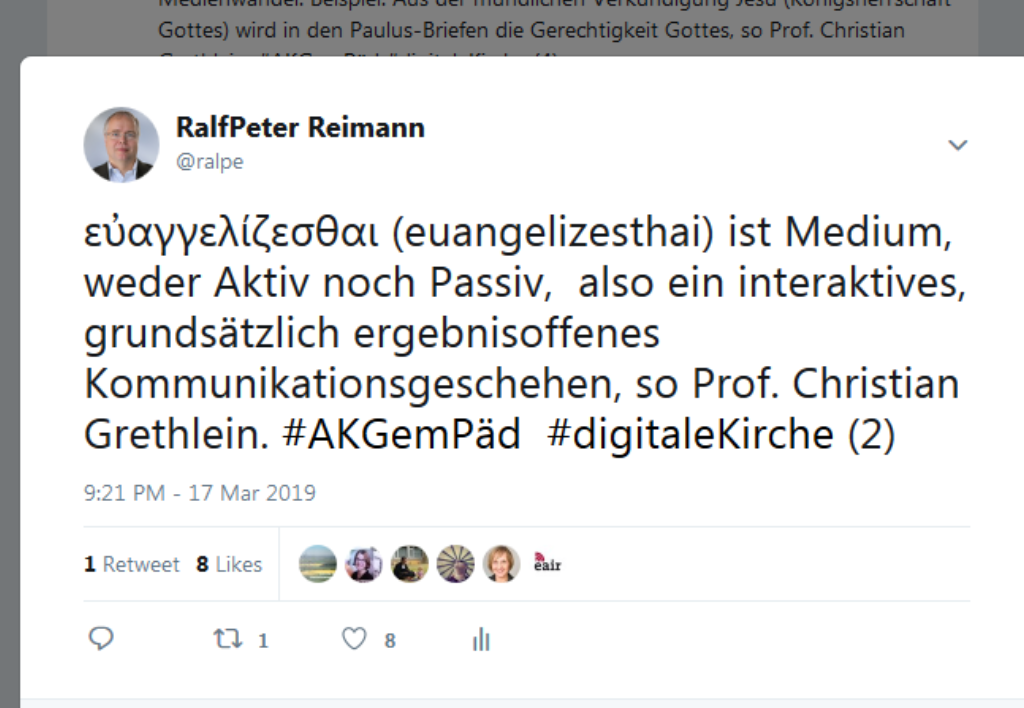The image size is (1024, 708).
Task: Click the reply speech bubble icon
Action: (101, 638)
